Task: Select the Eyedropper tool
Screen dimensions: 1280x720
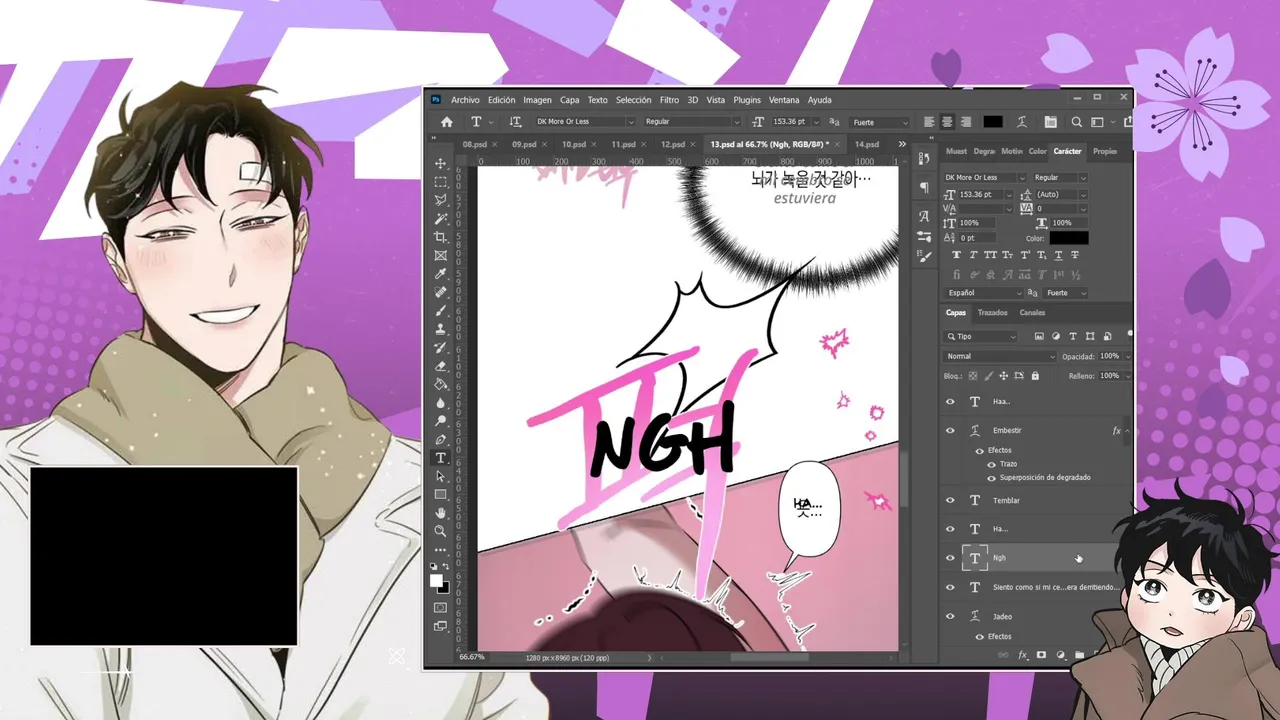Action: click(x=440, y=274)
